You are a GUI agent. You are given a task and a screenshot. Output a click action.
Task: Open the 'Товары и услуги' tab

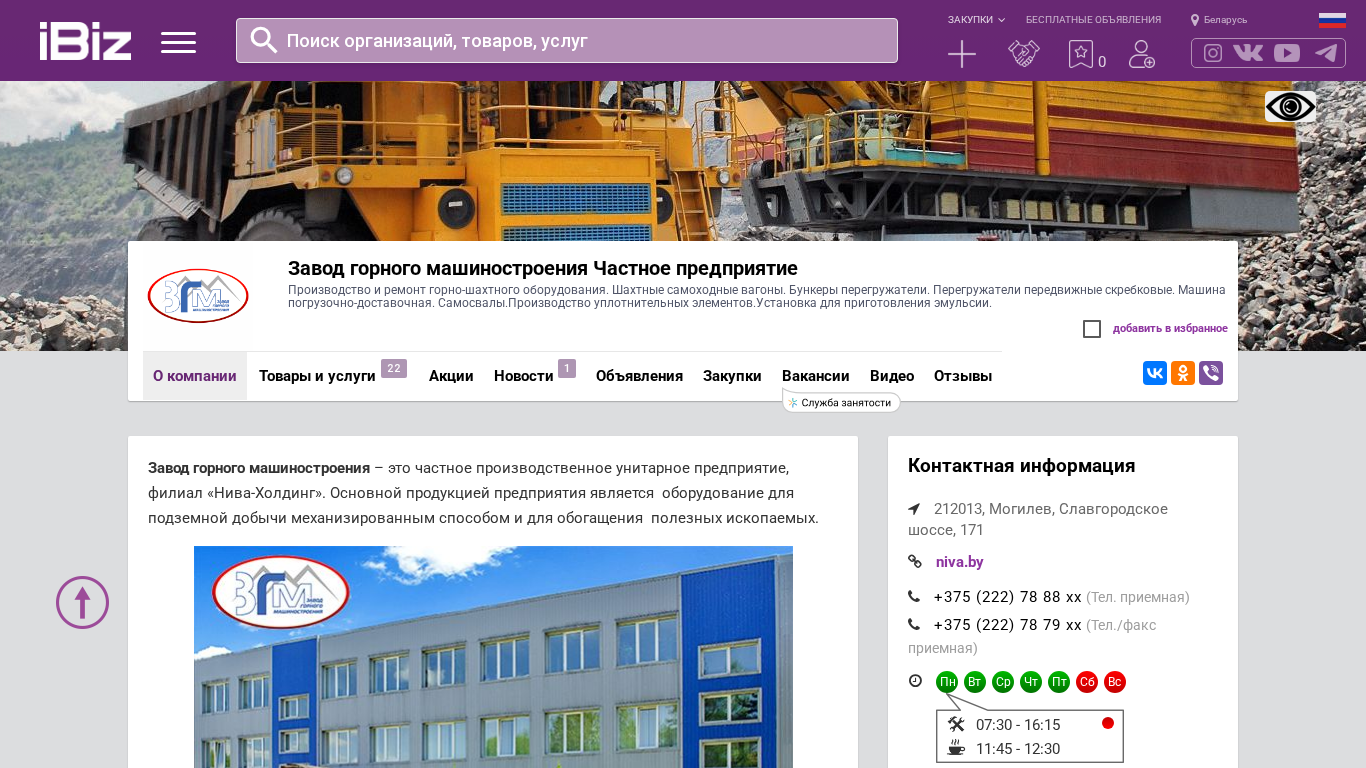point(317,376)
